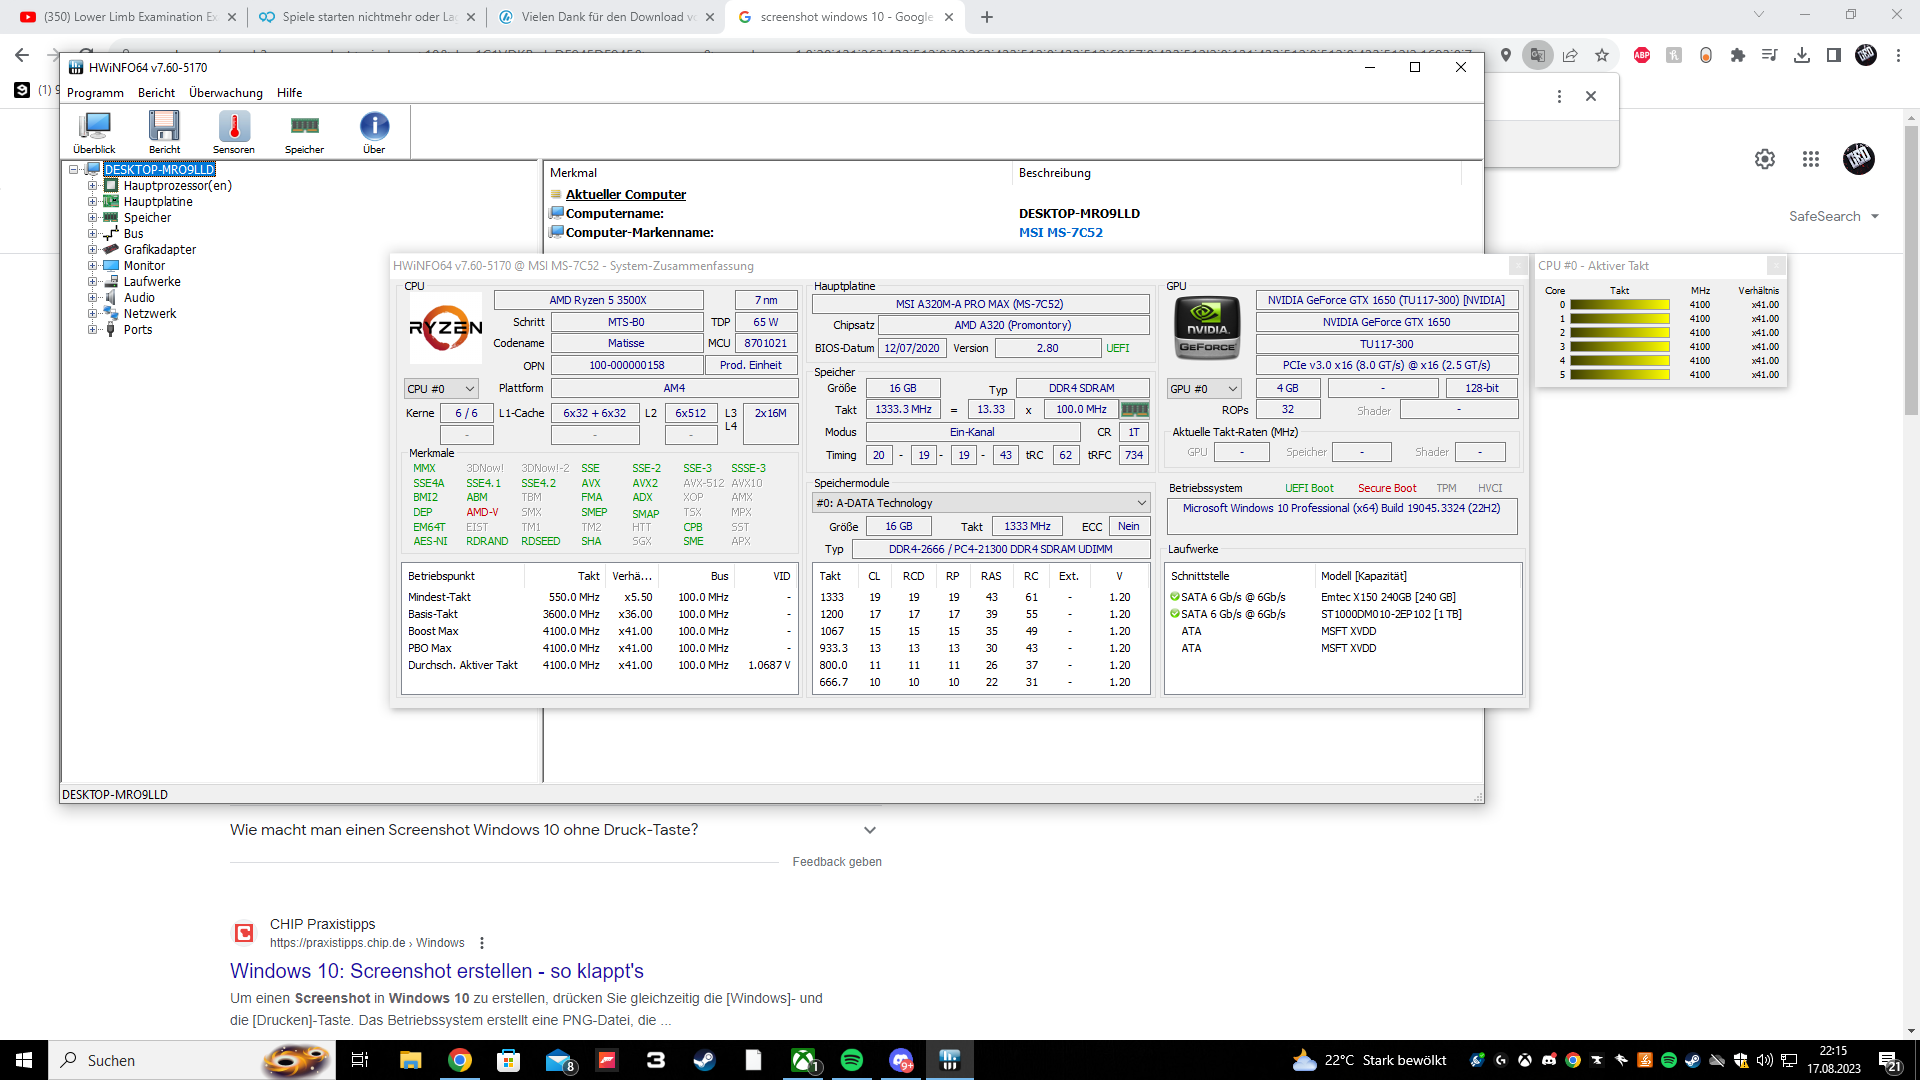
Task: Click the NVIDIA GeForce logo image
Action: [x=1207, y=327]
